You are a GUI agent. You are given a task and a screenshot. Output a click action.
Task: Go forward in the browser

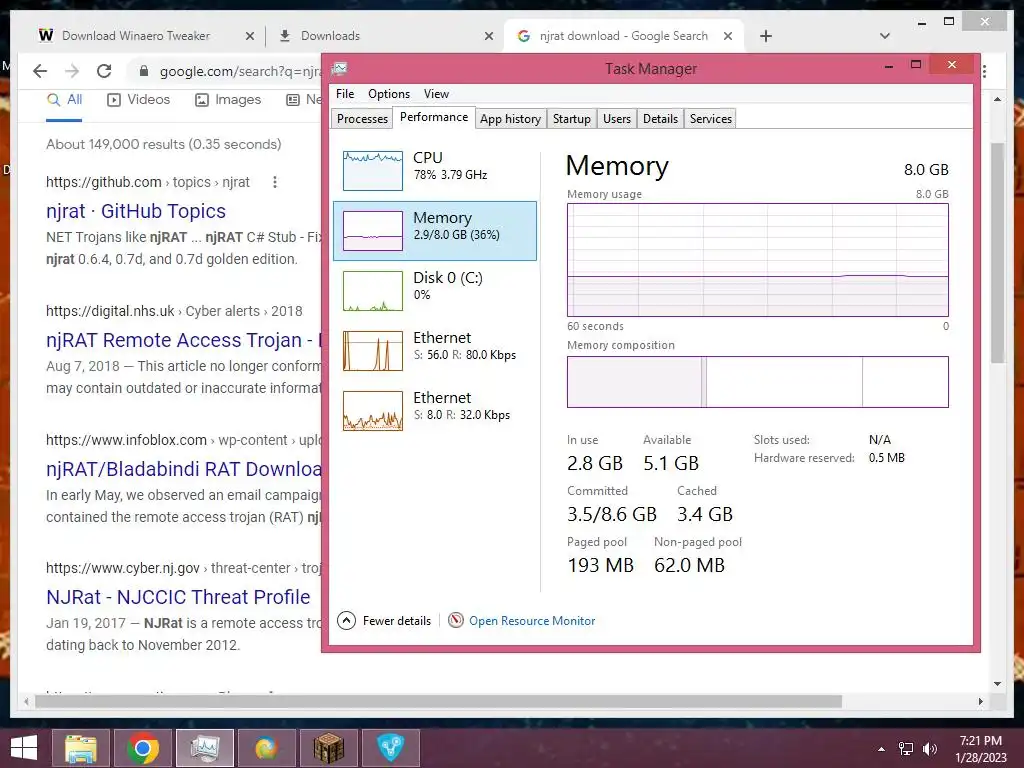point(72,71)
